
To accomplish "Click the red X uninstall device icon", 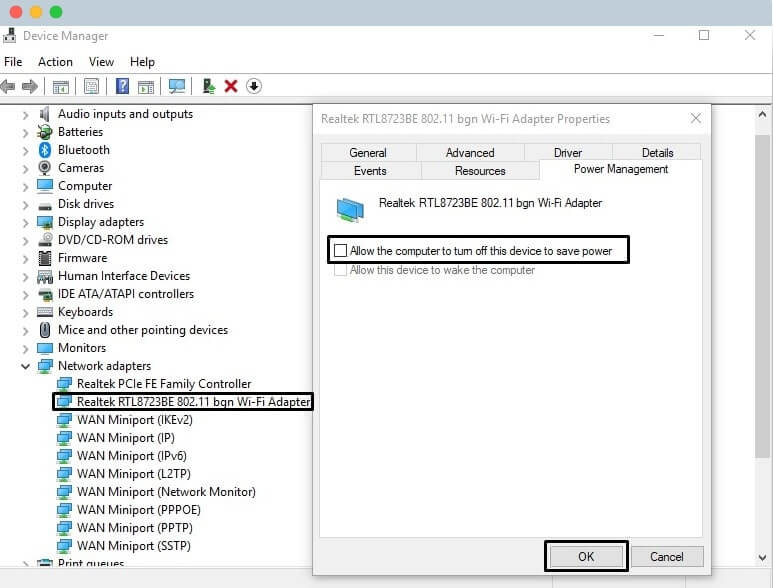I will click(x=231, y=86).
